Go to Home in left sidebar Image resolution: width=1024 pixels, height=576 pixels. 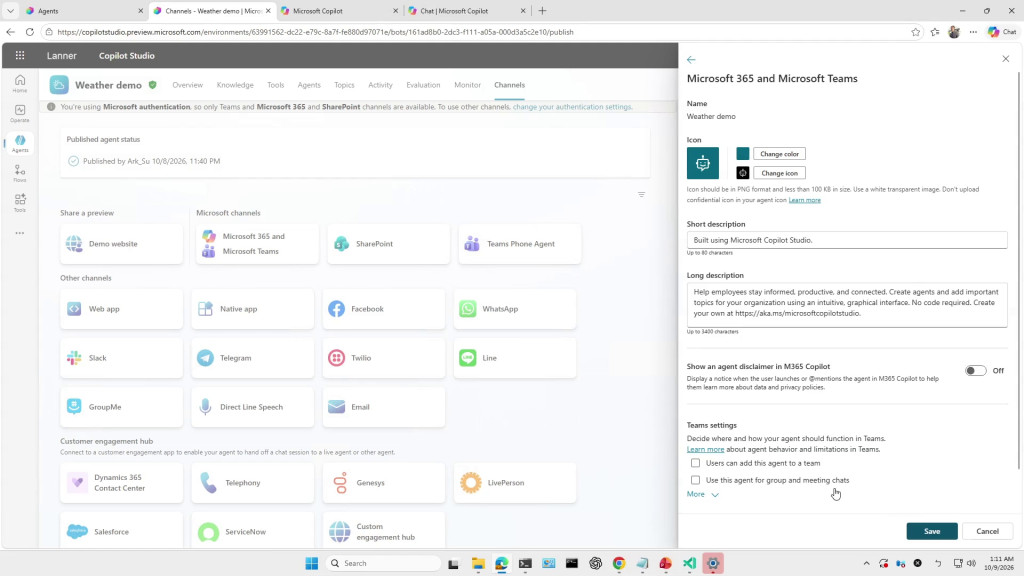(20, 83)
